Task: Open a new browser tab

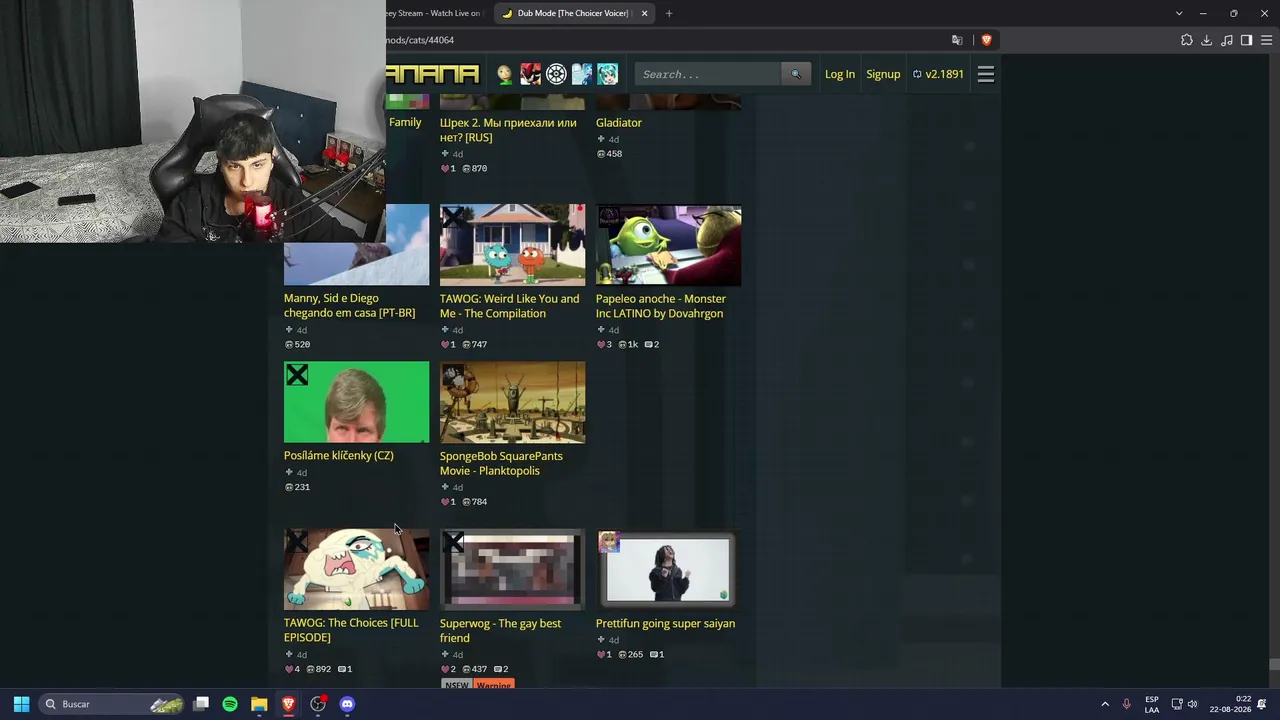Action: [669, 13]
